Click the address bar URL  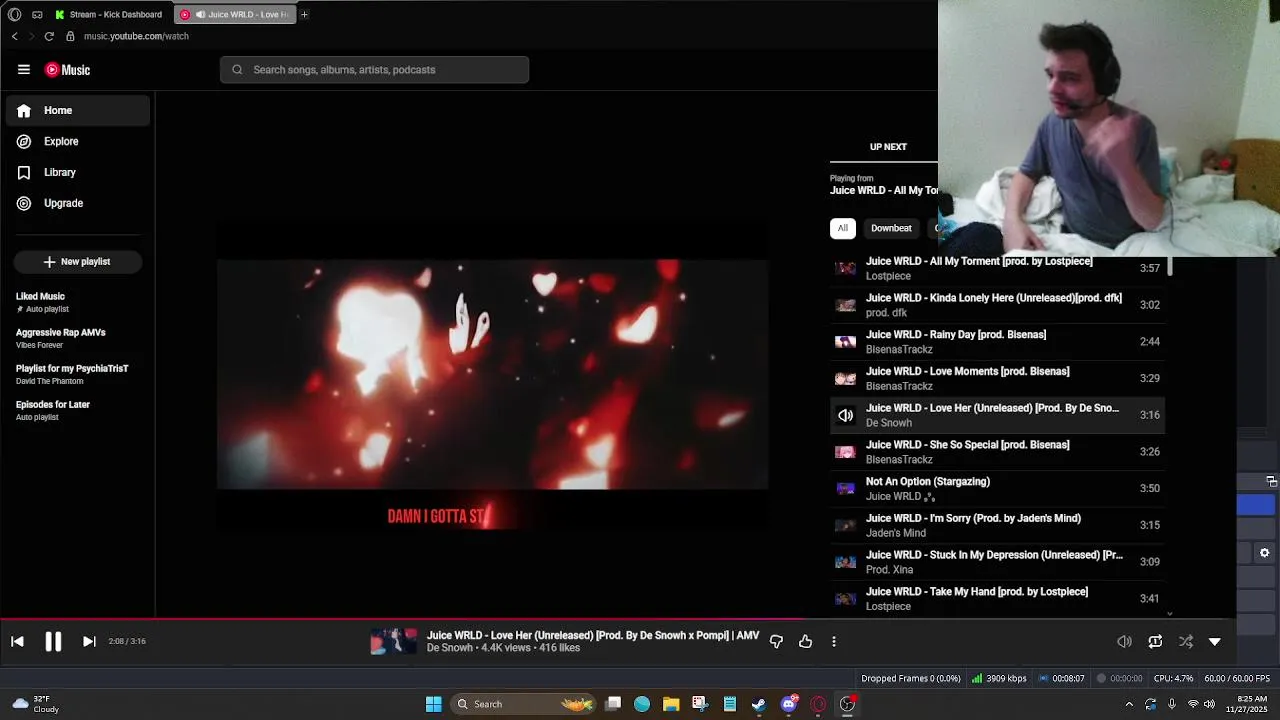[x=136, y=36]
